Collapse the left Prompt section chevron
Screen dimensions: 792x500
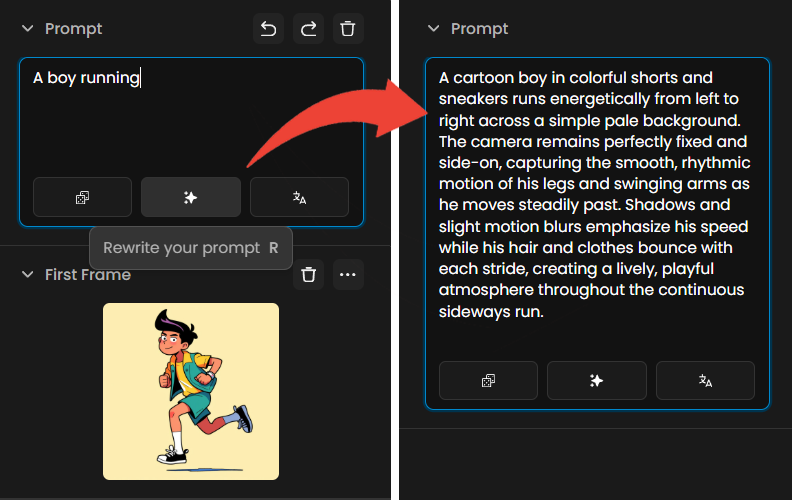coord(28,29)
